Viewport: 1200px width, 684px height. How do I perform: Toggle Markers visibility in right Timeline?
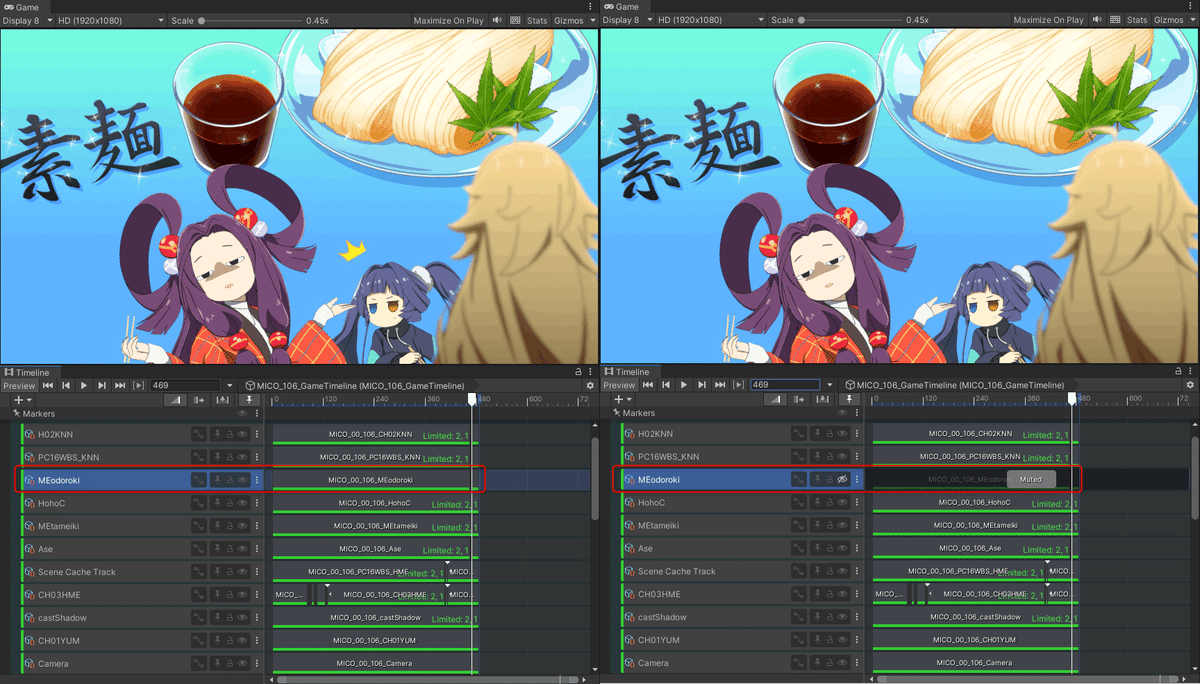pyautogui.click(x=842, y=413)
